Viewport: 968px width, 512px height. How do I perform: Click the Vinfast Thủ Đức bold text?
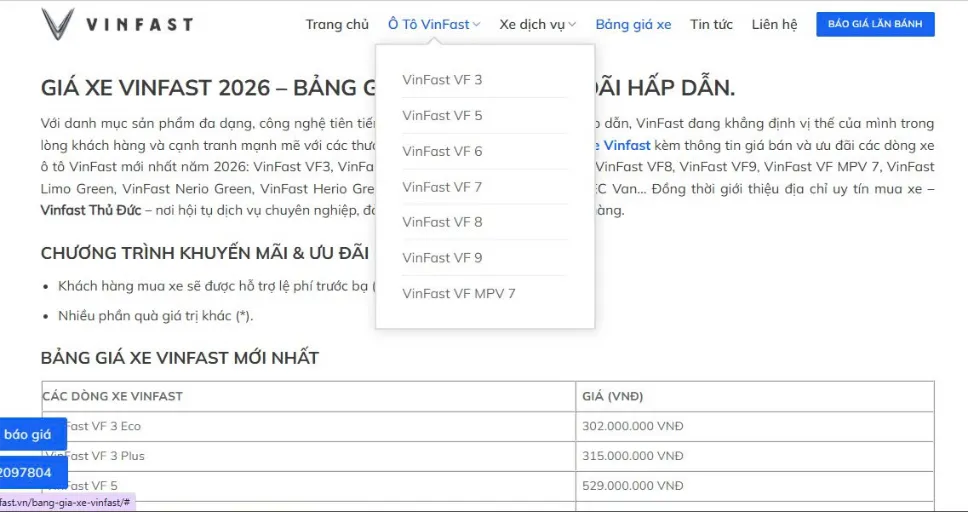91,210
